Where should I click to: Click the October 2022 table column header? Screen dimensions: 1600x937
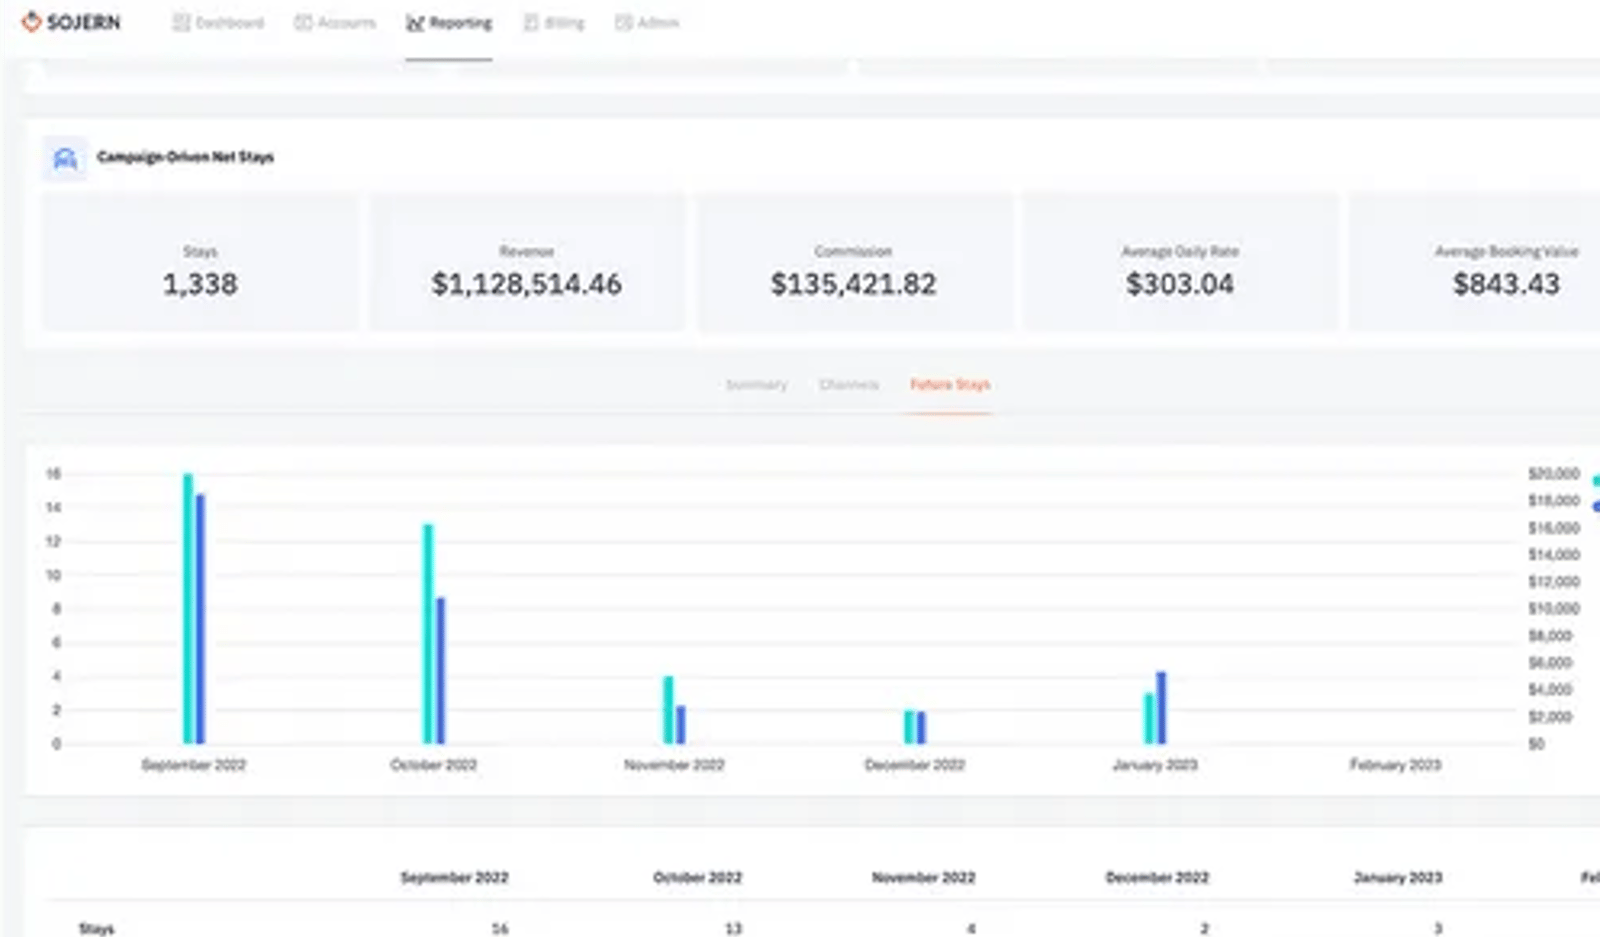(697, 878)
